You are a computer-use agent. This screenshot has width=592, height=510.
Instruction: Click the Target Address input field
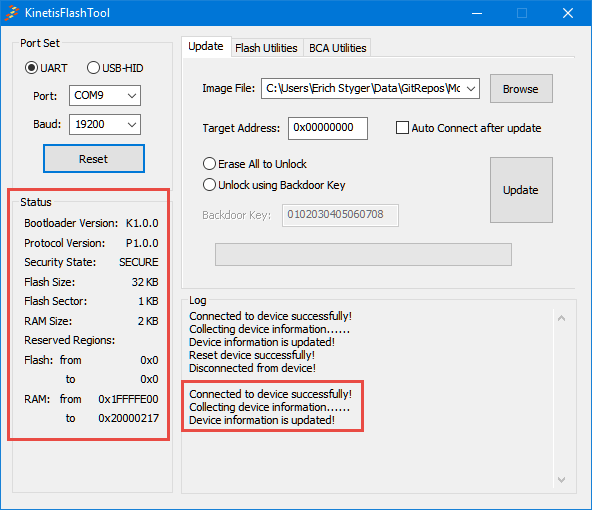[x=328, y=128]
